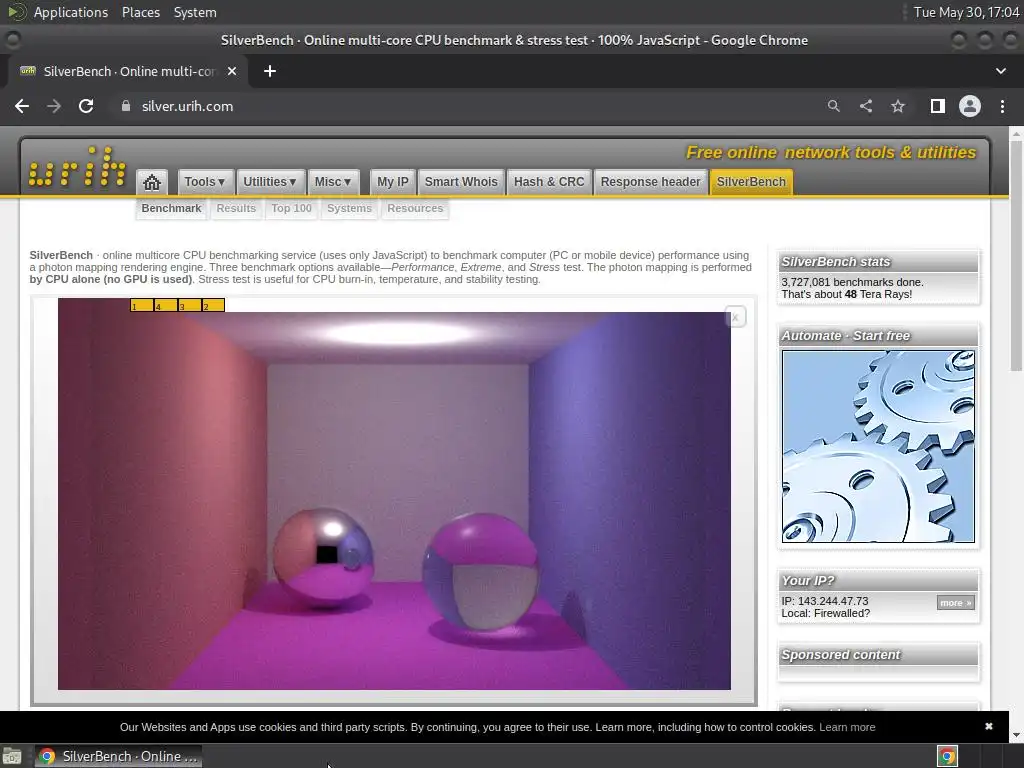Switch to the Resources sub-tab

pyautogui.click(x=415, y=208)
